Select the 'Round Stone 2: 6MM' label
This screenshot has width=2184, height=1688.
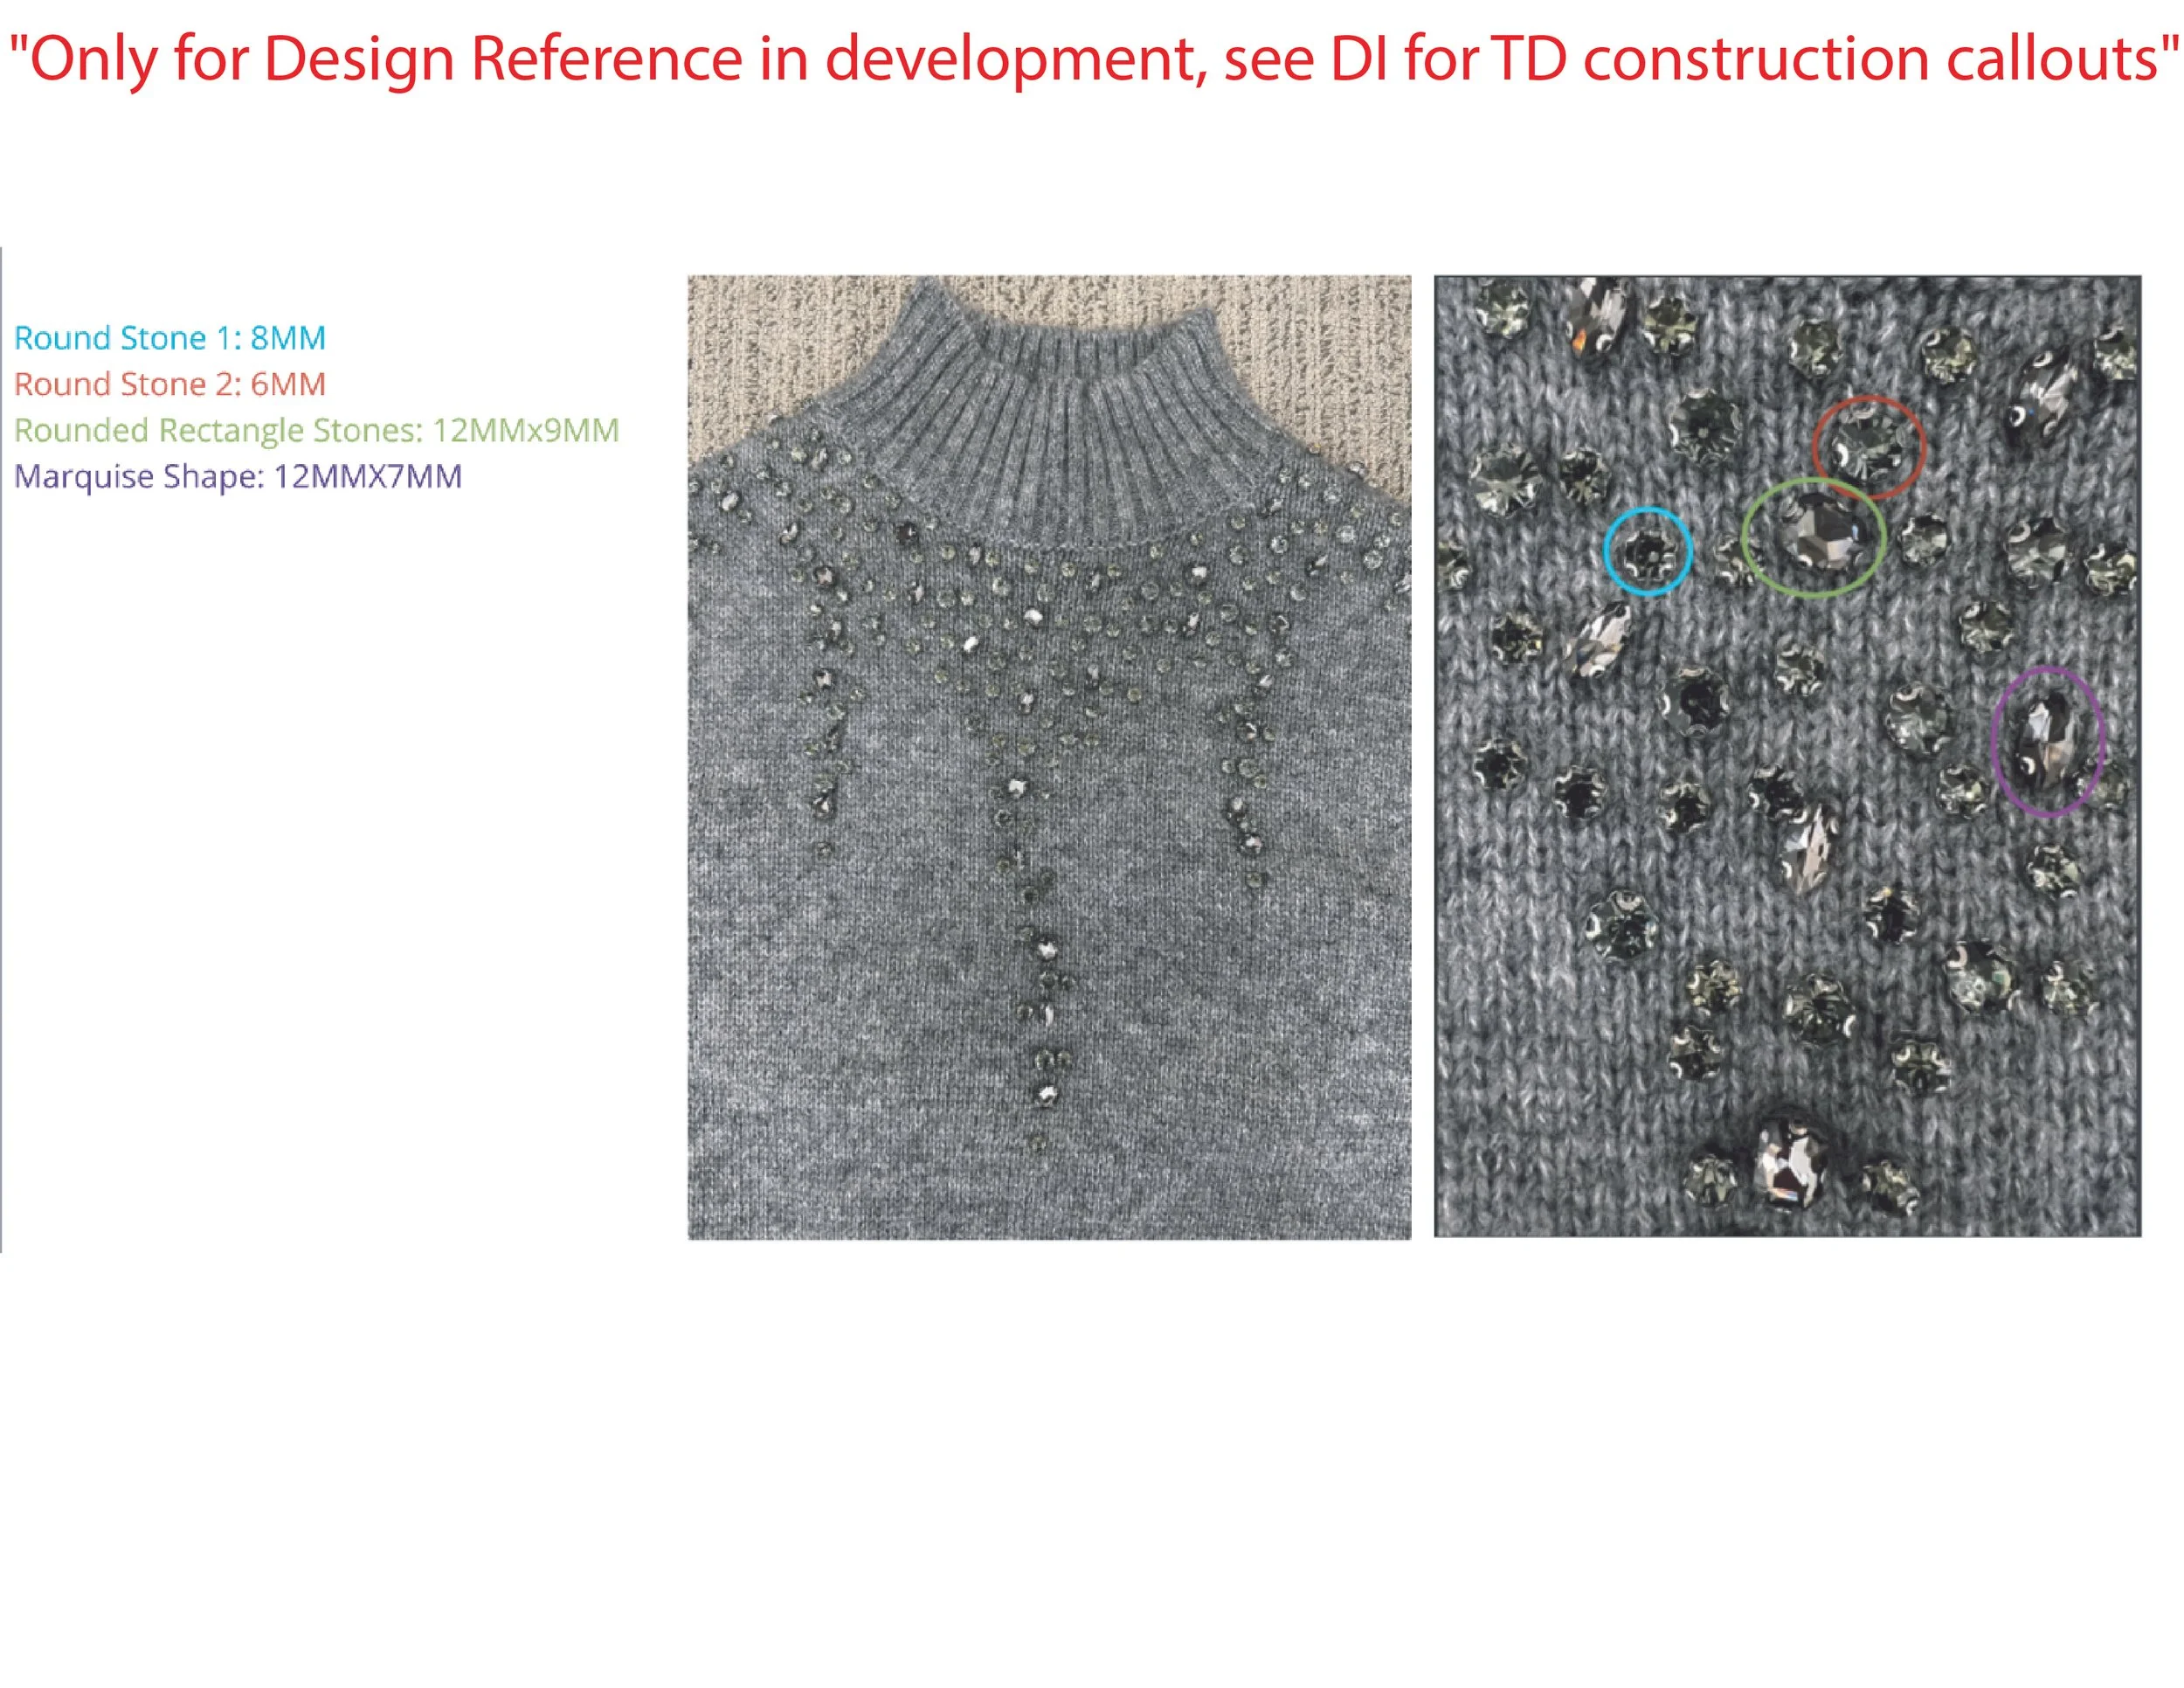(x=169, y=384)
